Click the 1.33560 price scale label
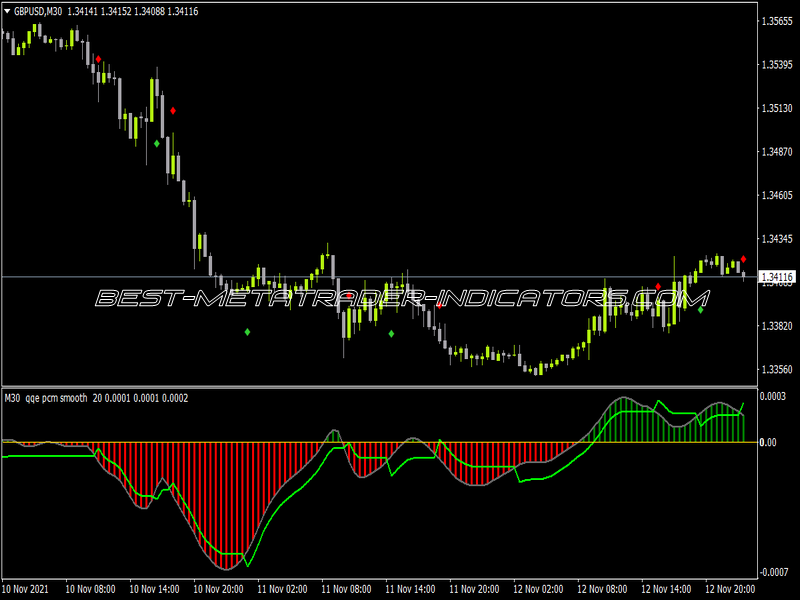The image size is (800, 600). coord(777,369)
